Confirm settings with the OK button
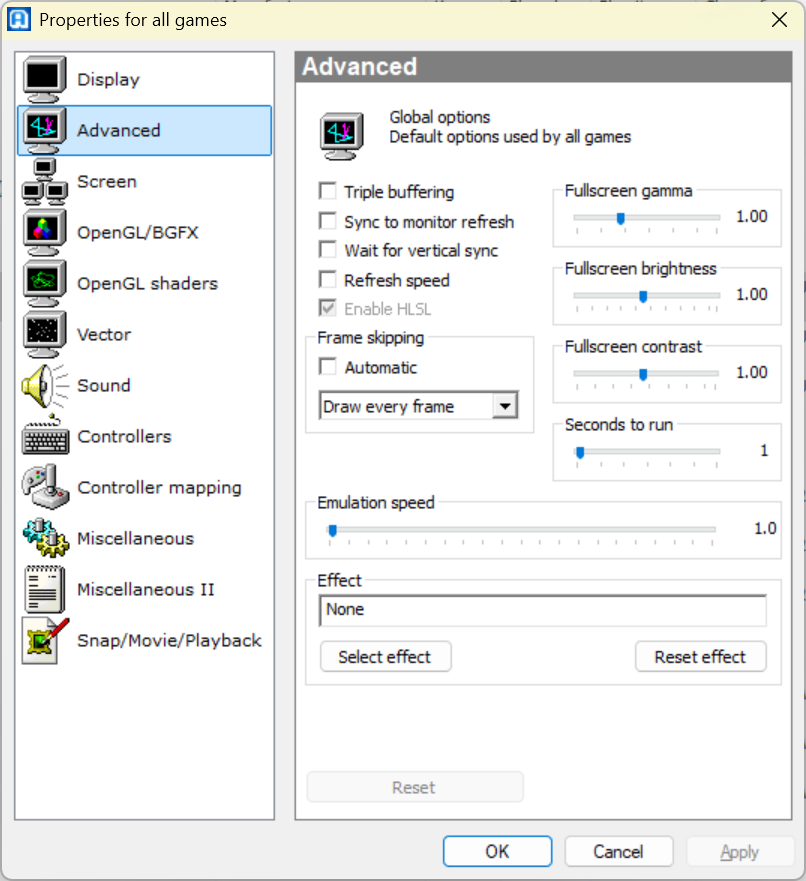 point(497,851)
